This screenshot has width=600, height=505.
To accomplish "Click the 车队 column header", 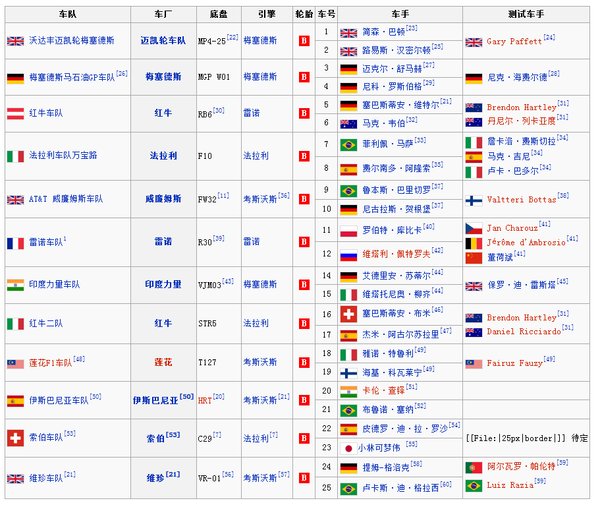I will 67,15.
